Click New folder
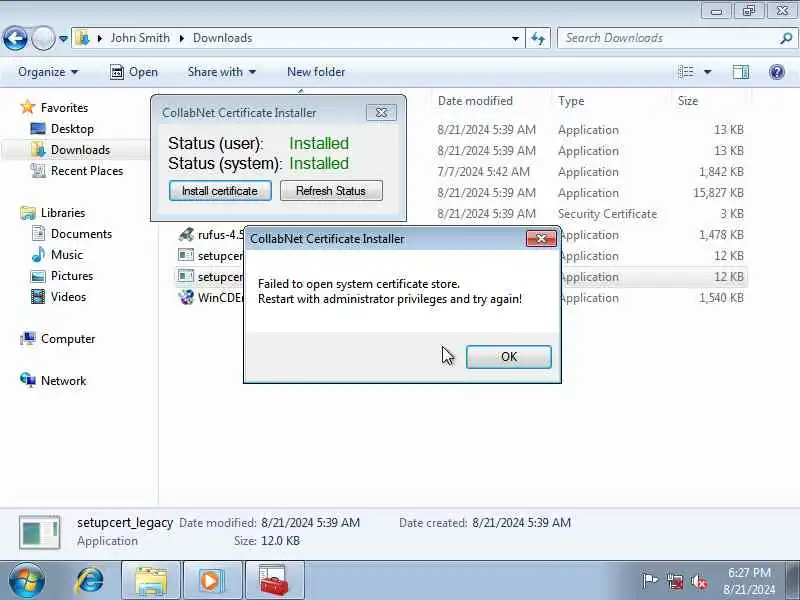The height and width of the screenshot is (600, 800). pos(316,72)
